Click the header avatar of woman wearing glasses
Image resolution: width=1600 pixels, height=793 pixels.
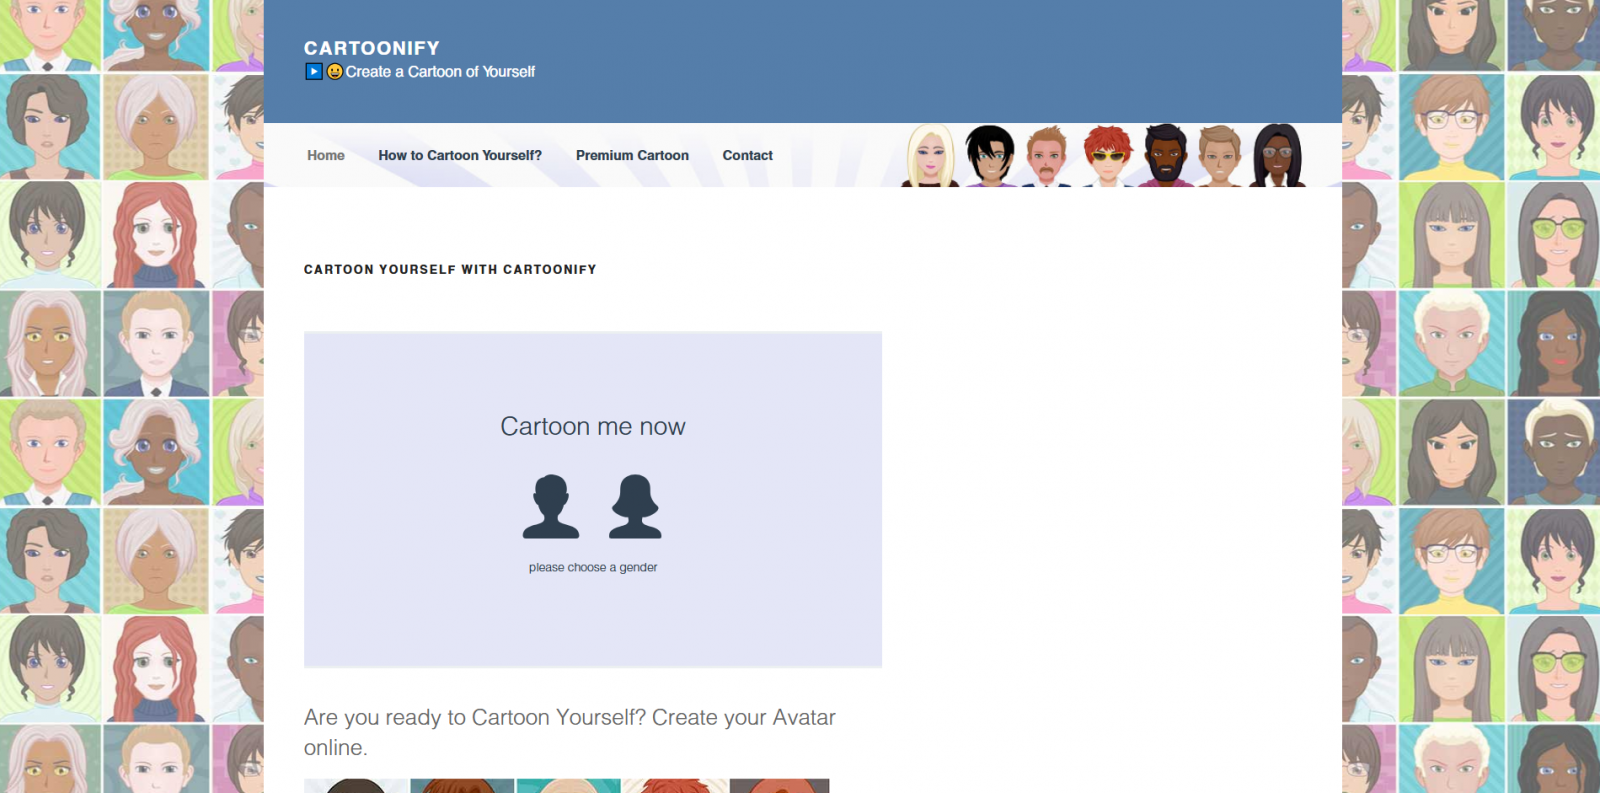coord(1278,156)
